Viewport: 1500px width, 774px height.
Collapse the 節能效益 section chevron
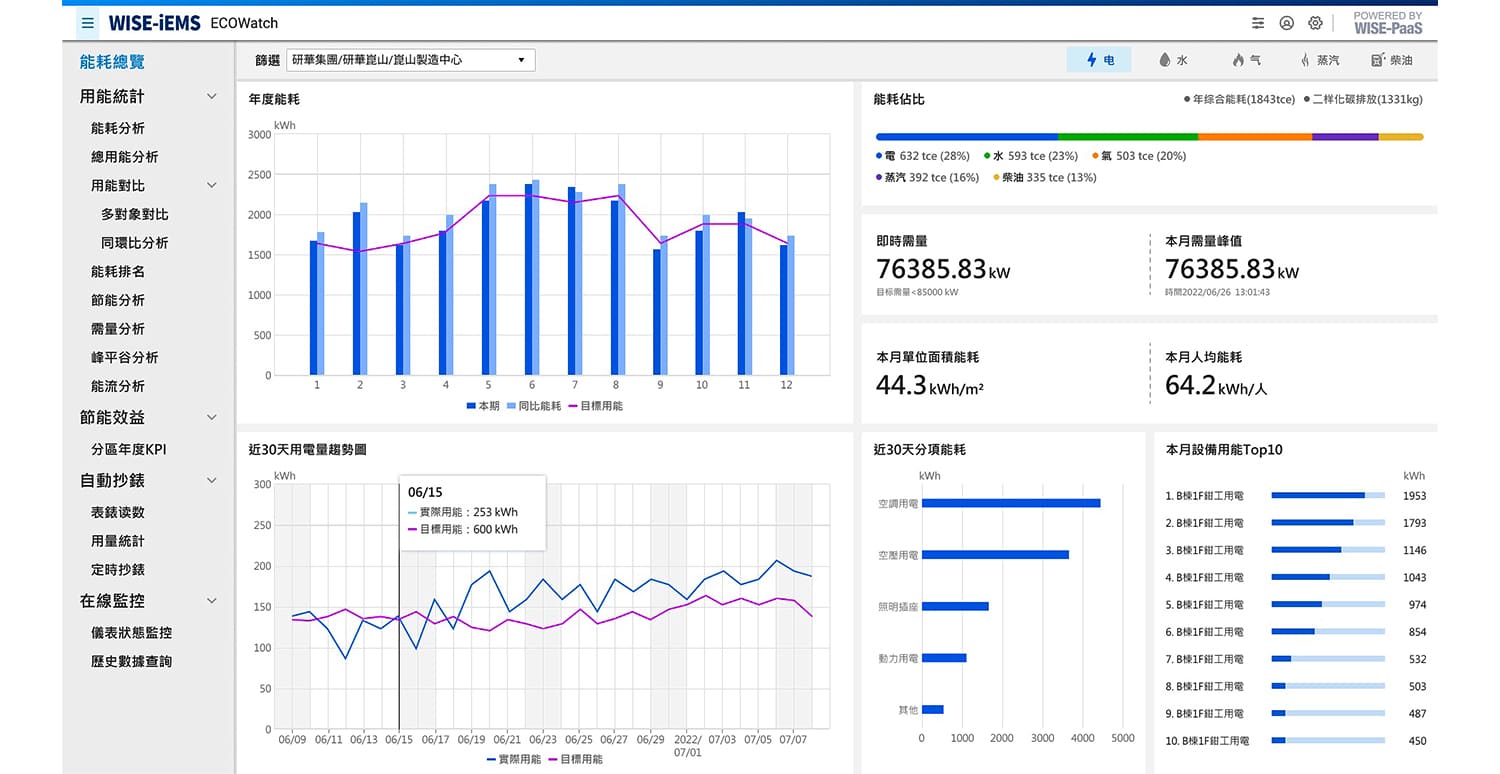click(x=211, y=417)
